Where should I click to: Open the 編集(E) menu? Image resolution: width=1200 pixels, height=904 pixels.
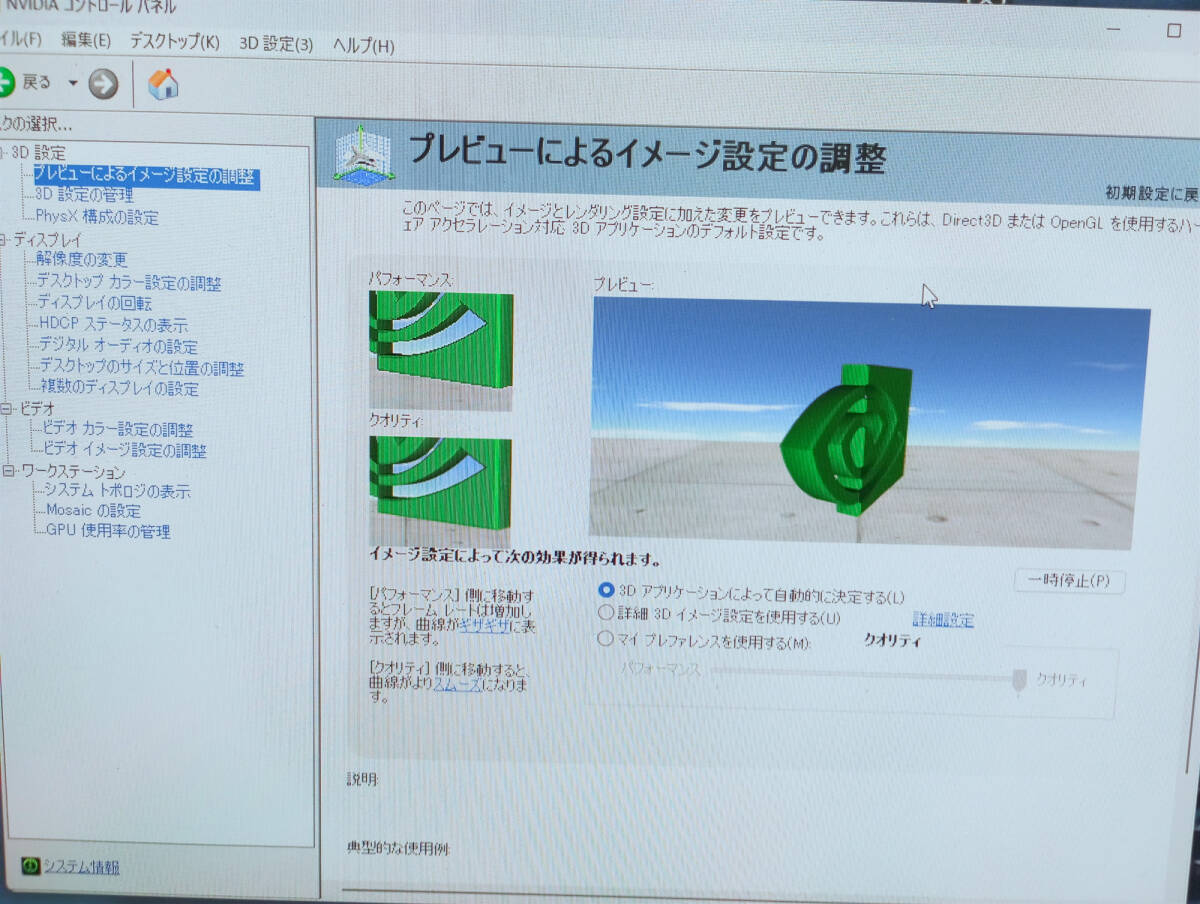[86, 41]
